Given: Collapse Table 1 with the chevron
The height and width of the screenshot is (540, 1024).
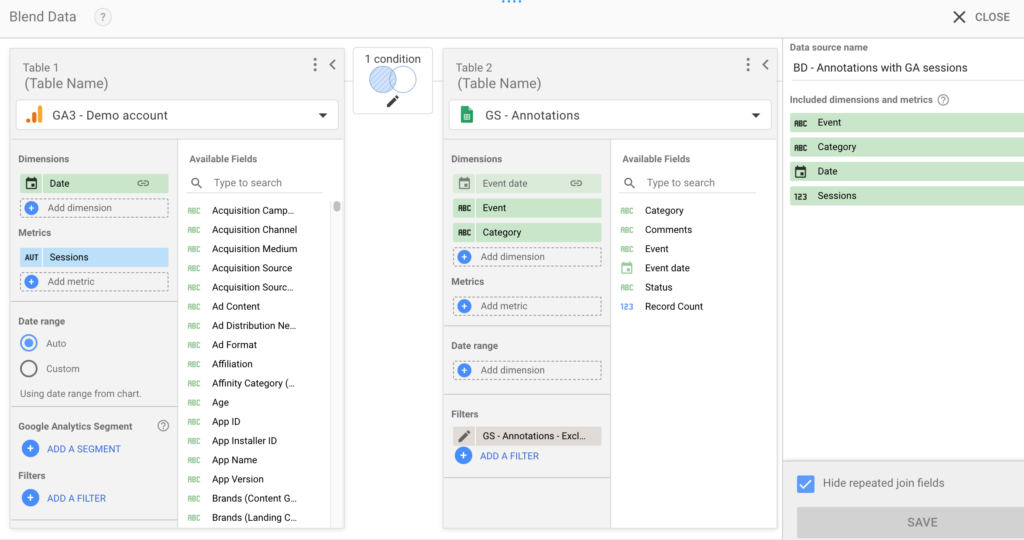Looking at the screenshot, I should click(x=332, y=65).
